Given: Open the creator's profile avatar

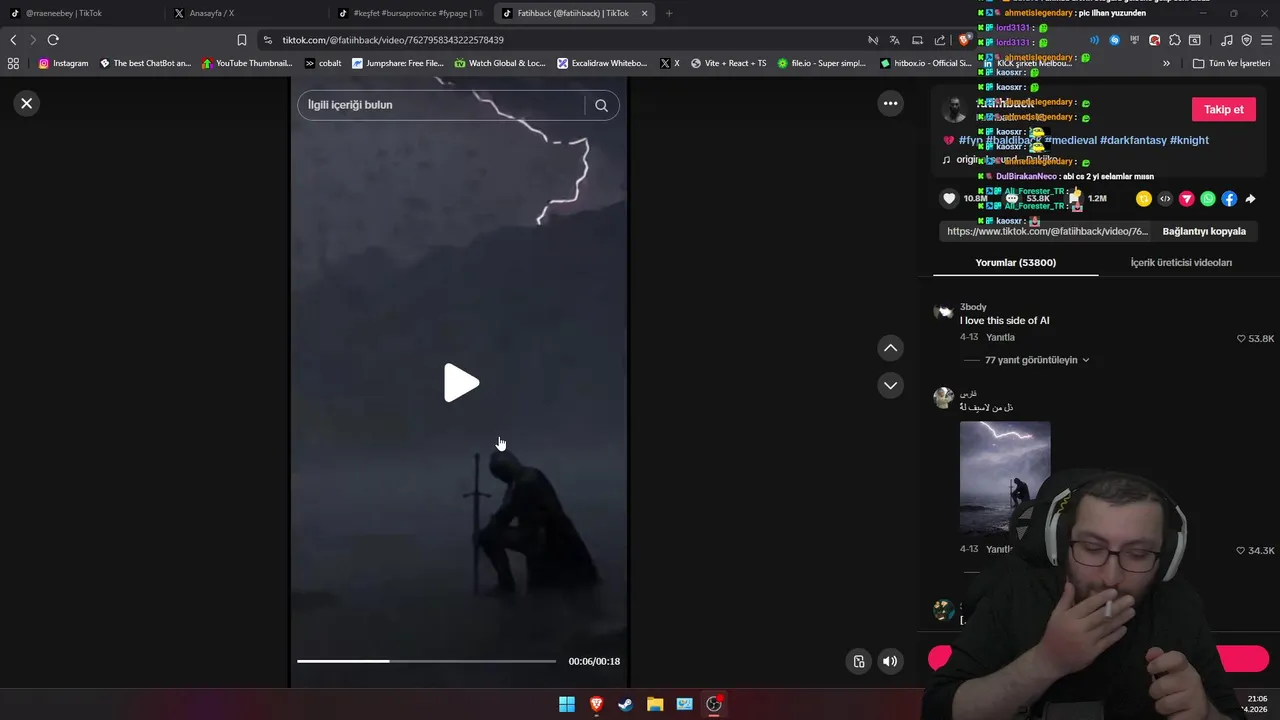Looking at the screenshot, I should click(x=955, y=109).
